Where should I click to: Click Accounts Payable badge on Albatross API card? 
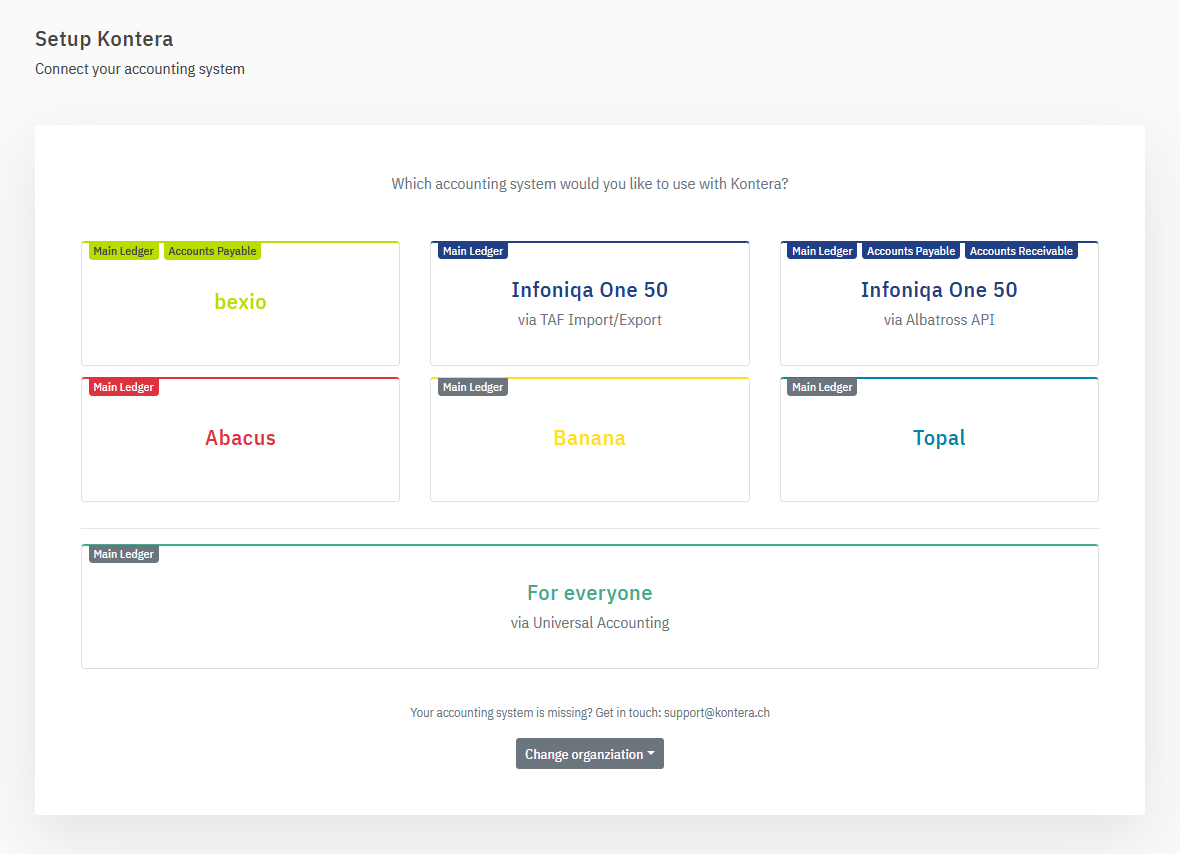(910, 251)
